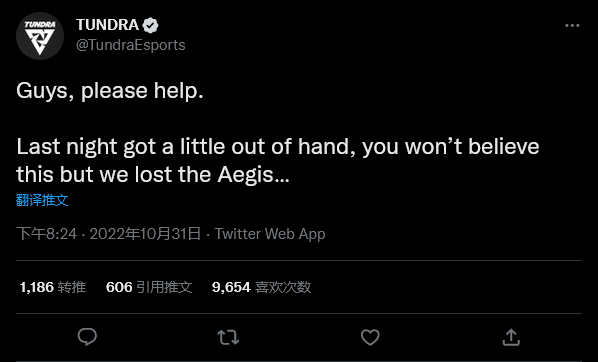Click the Tundra logo profile avatar
This screenshot has height=362, width=598.
40,36
